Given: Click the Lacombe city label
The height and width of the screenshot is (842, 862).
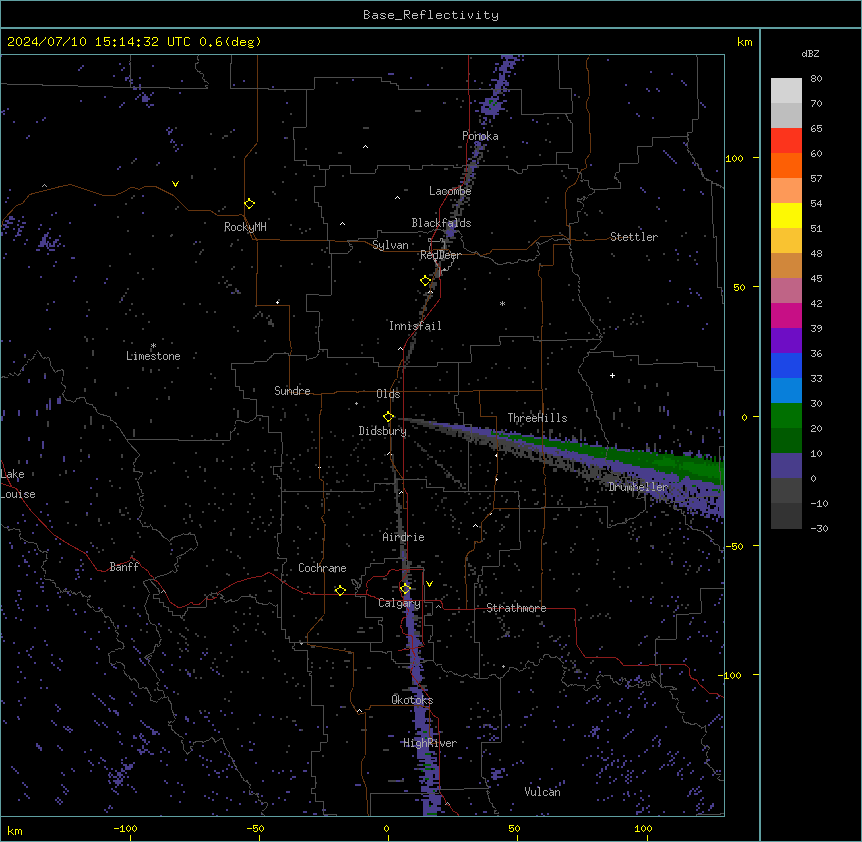Looking at the screenshot, I should click(450, 191).
